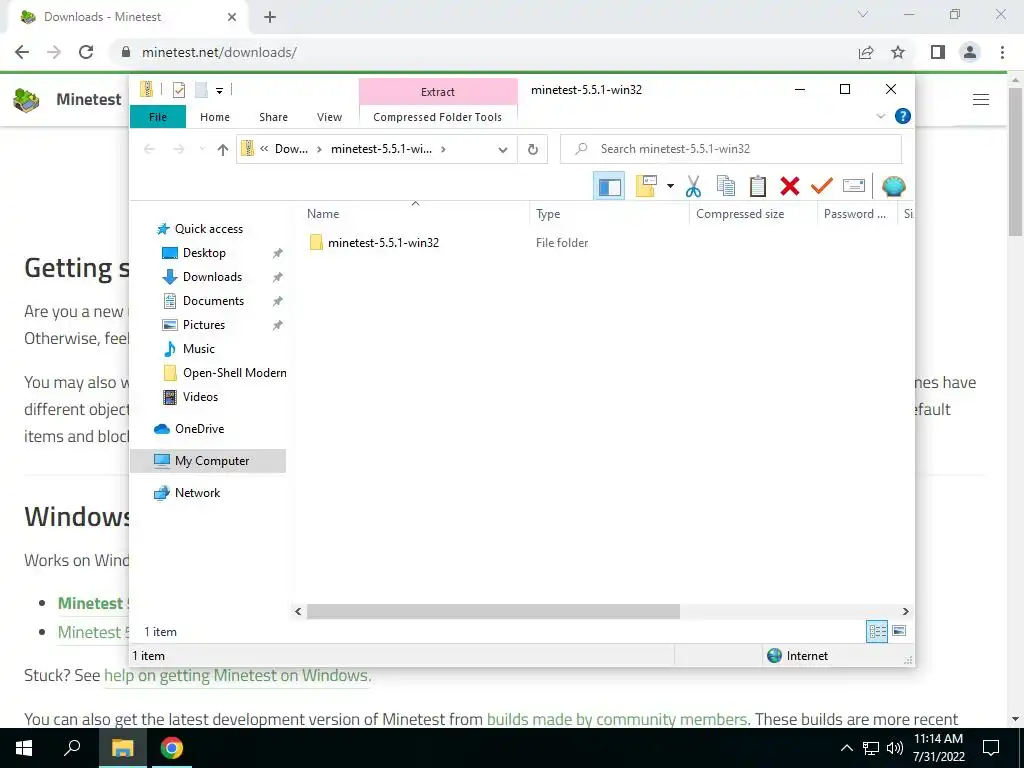Bookmark this page star icon in Chrome

click(x=898, y=52)
